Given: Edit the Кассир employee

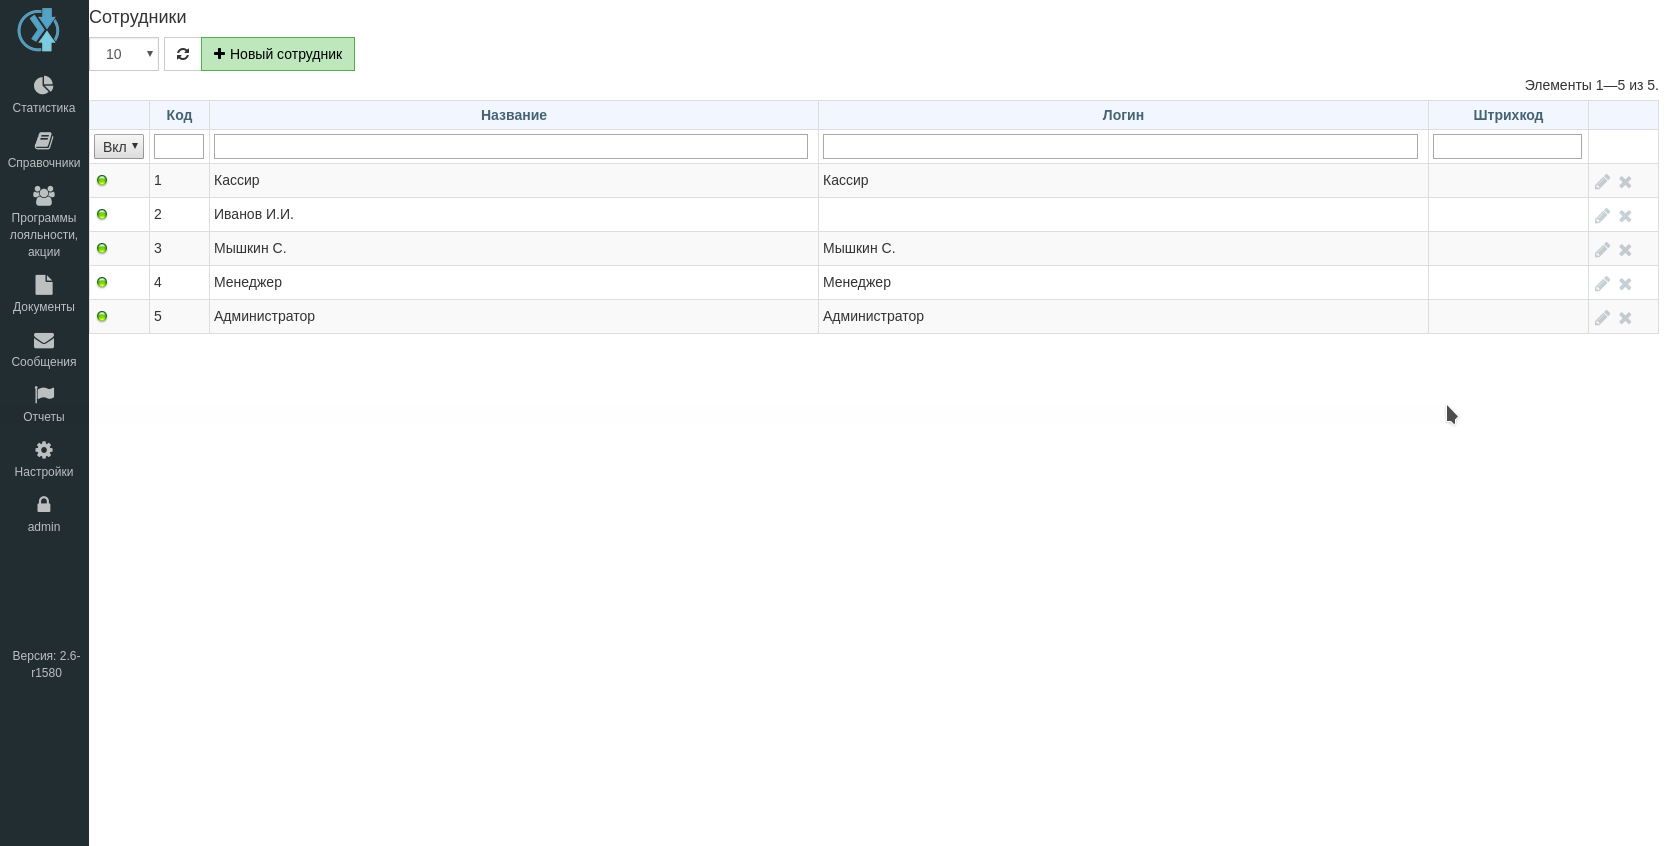Looking at the screenshot, I should pos(1602,181).
